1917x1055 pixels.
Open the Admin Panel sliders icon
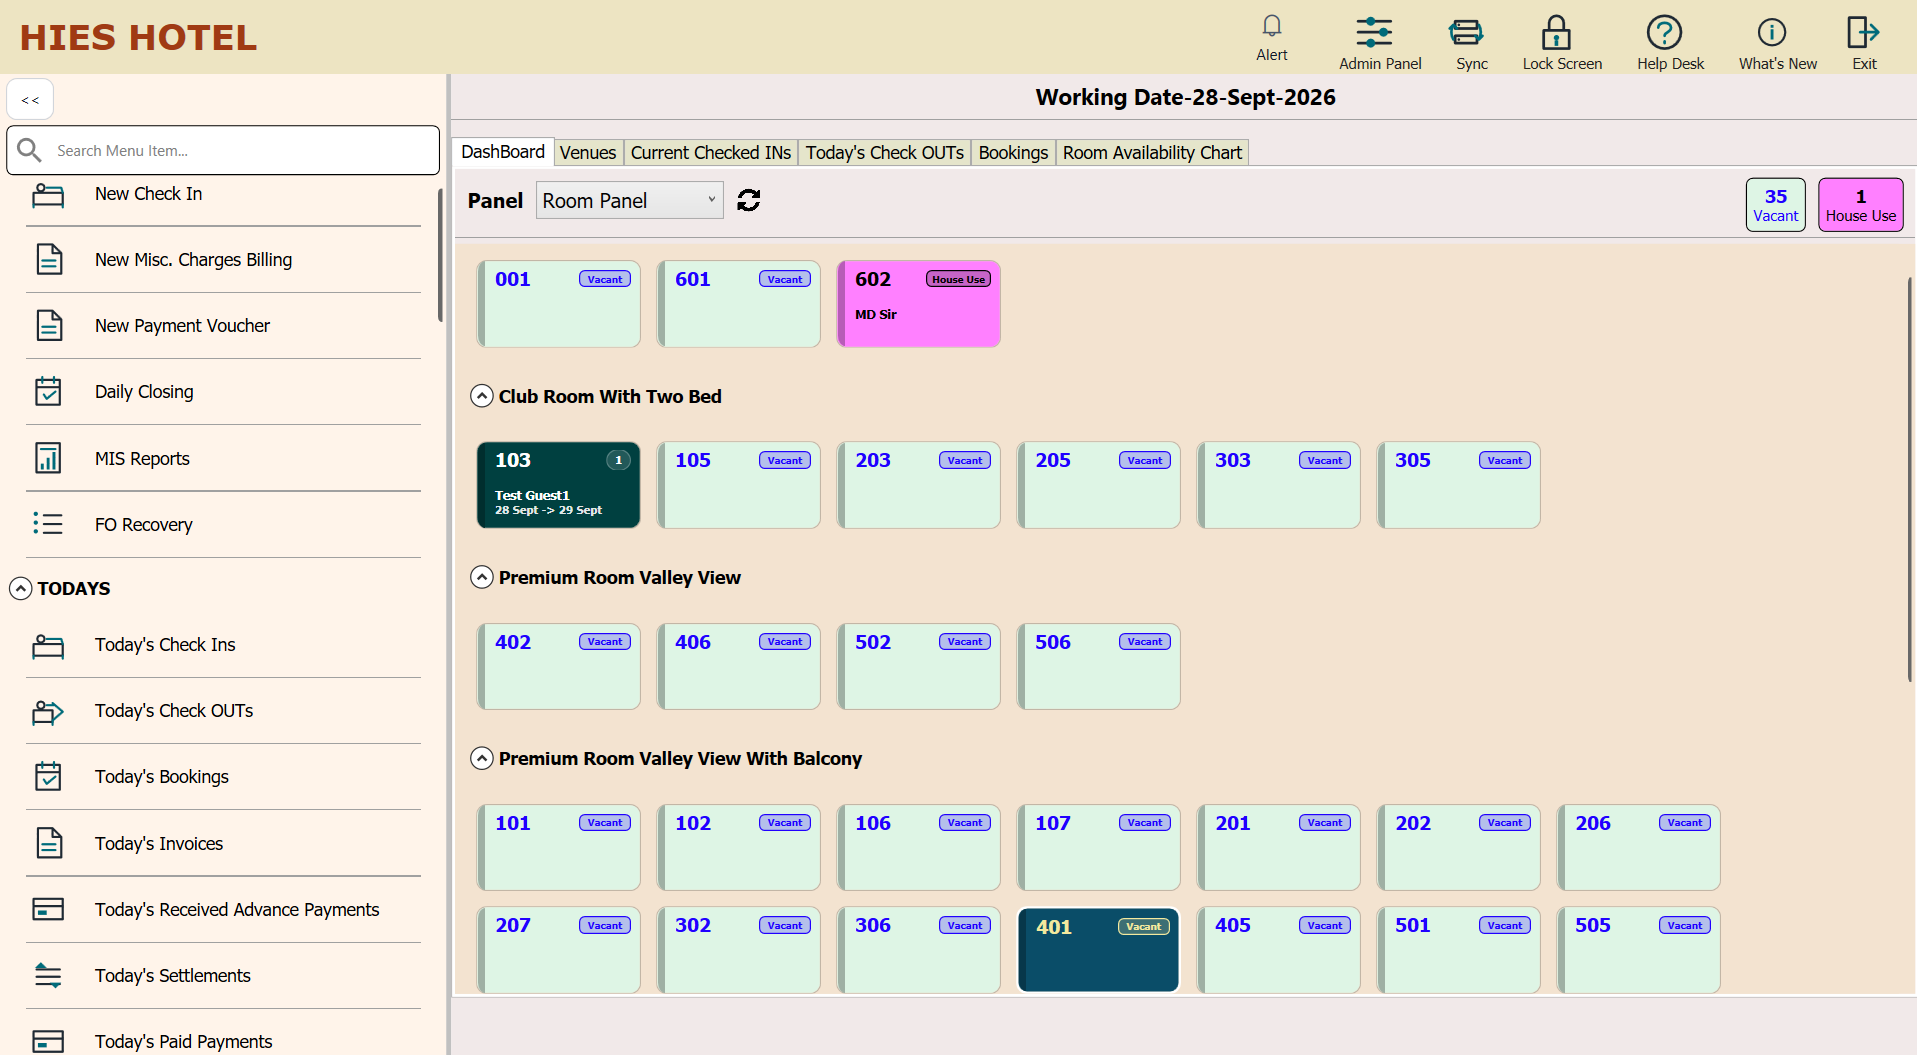[1374, 32]
